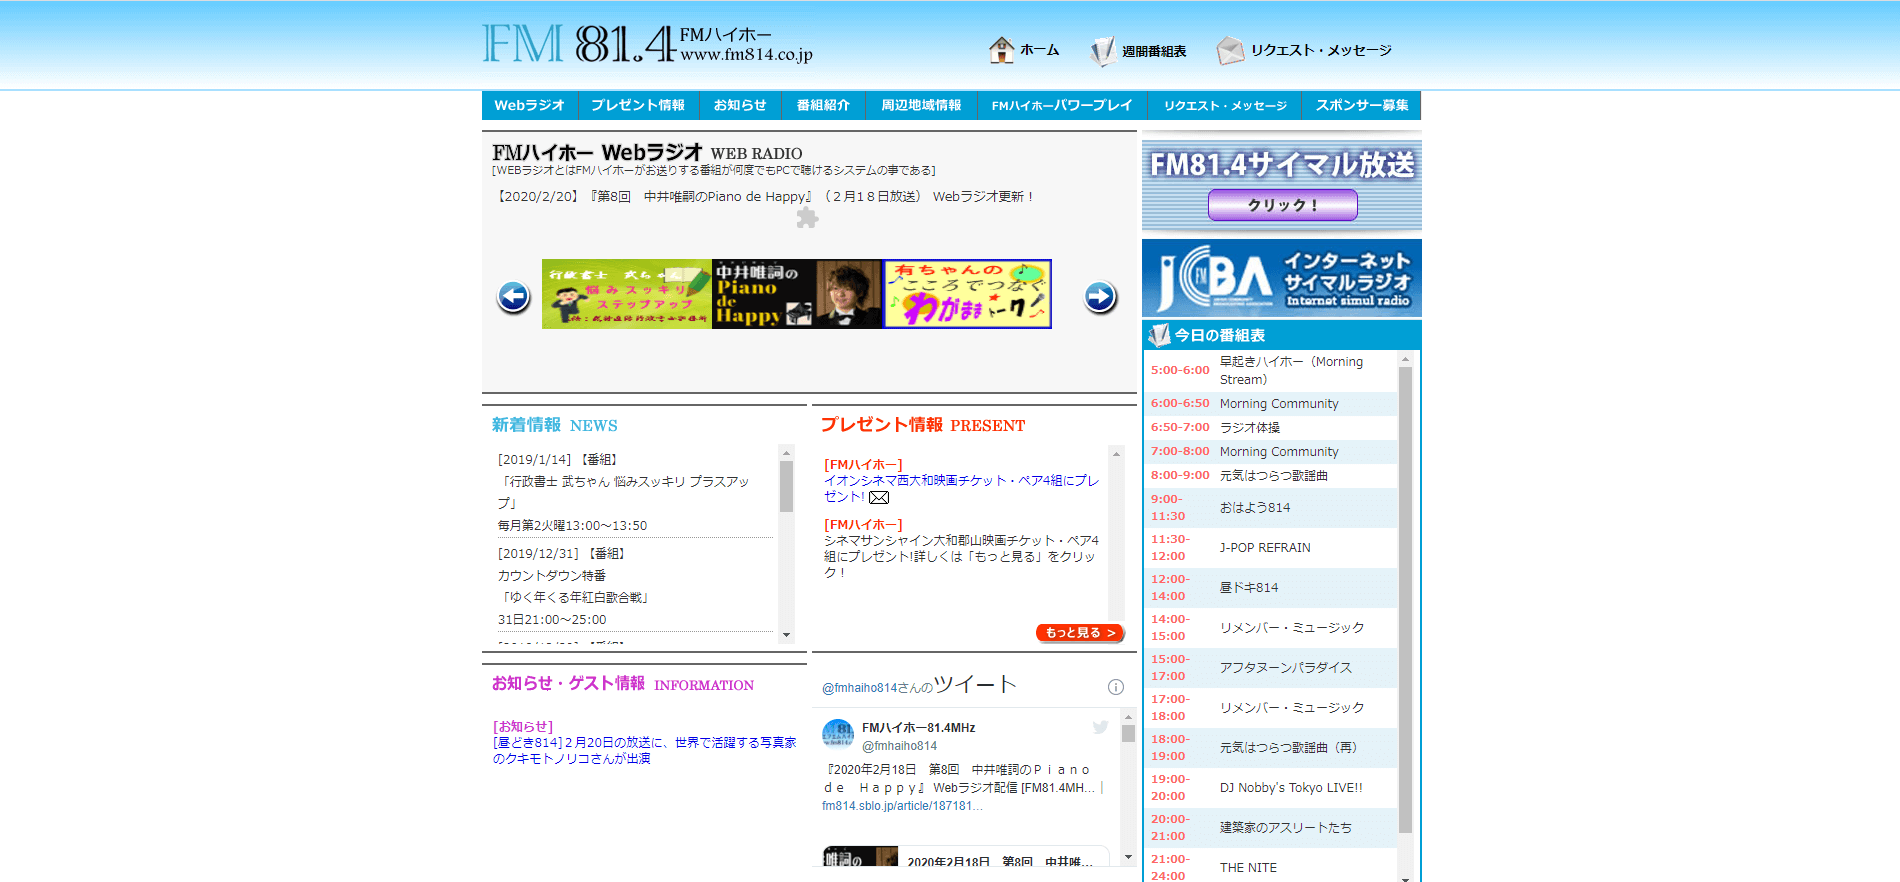Click the Twitter bird icon in tweet
This screenshot has height=882, width=1900.
coord(1100,727)
